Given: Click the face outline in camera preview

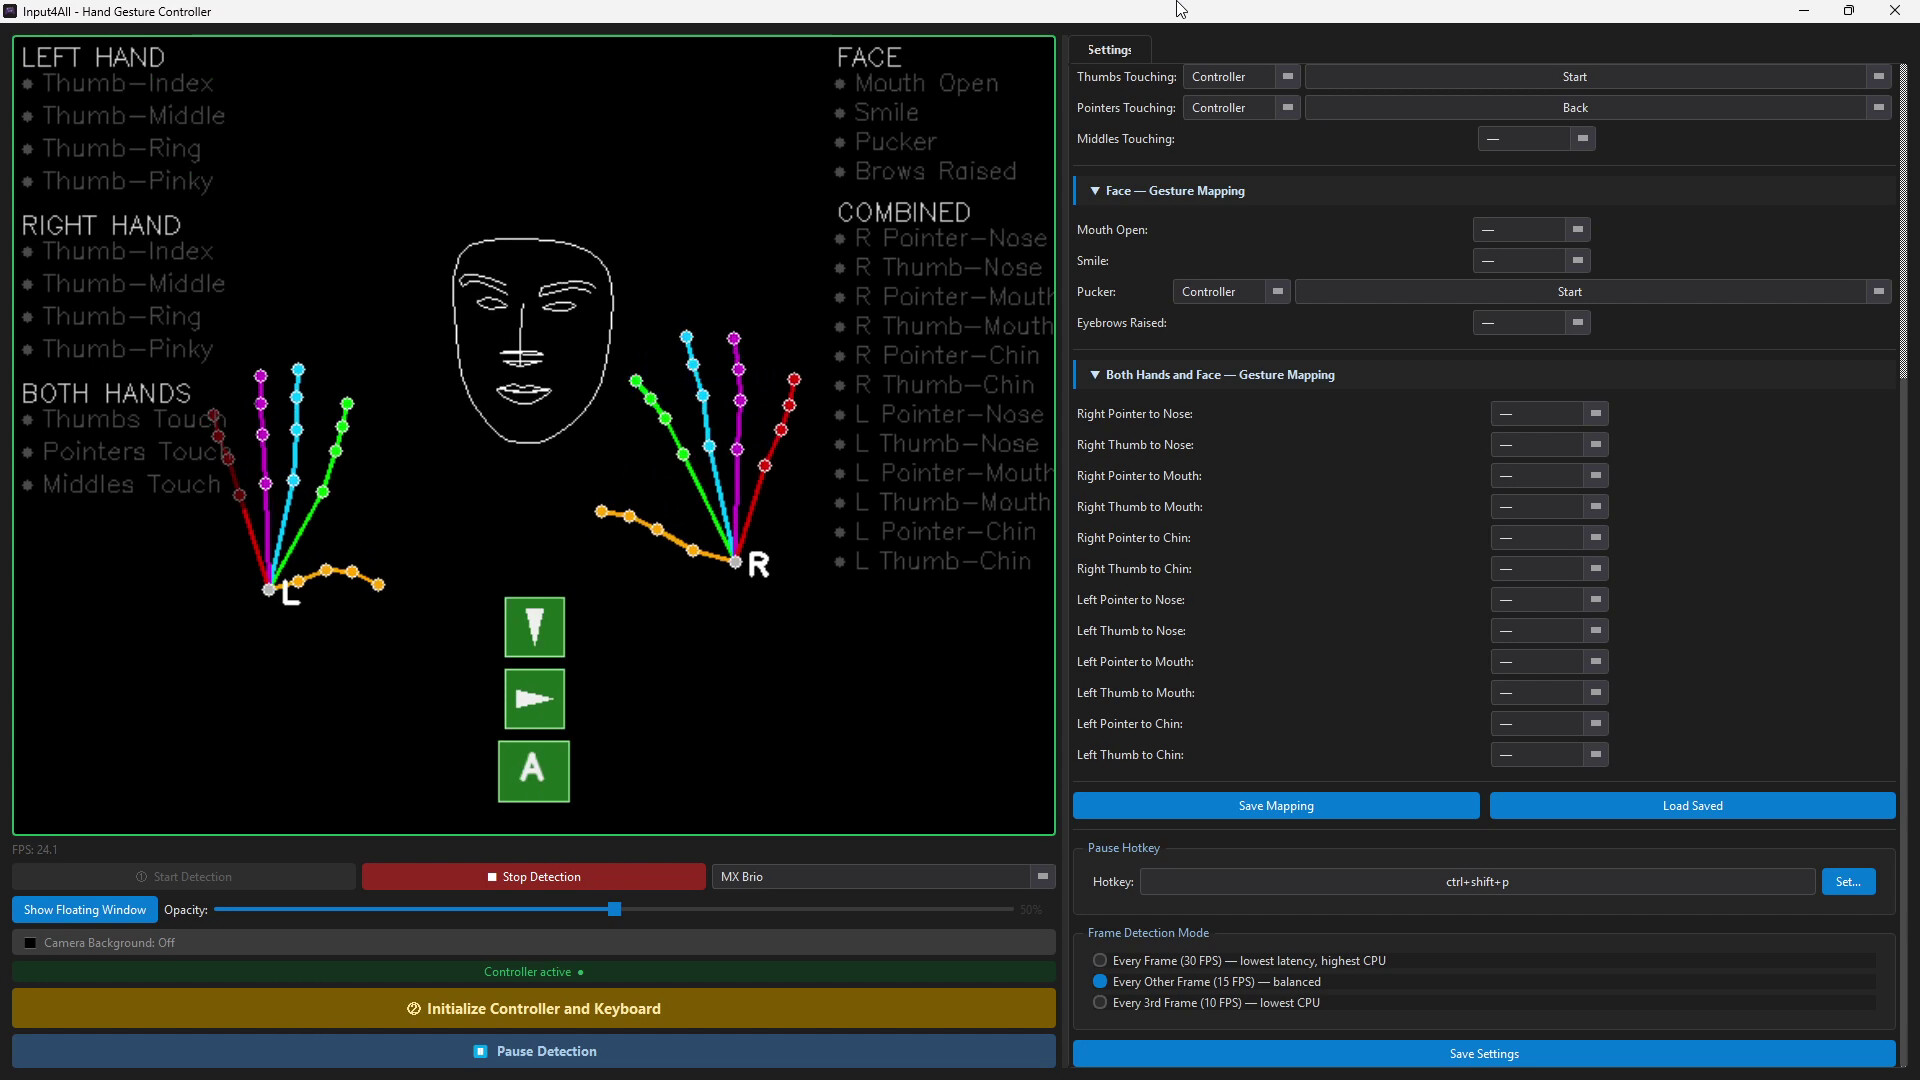Looking at the screenshot, I should pos(532,340).
